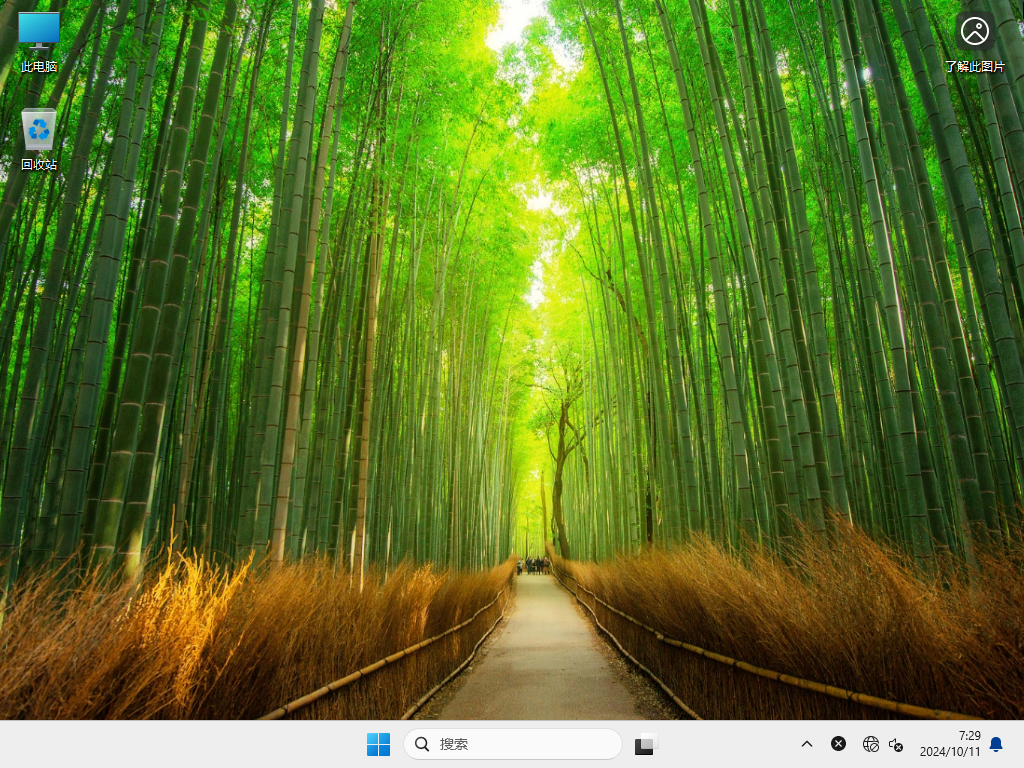Open the Windows Start menu
1024x768 pixels.
pyautogui.click(x=378, y=744)
